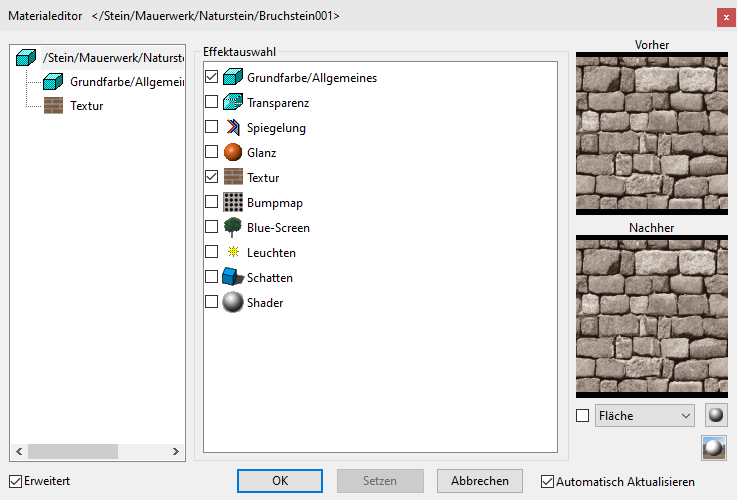The width and height of the screenshot is (737, 500).
Task: Select the /Stein/Mauerwerk/Naturst root tree node
Action: (x=113, y=58)
